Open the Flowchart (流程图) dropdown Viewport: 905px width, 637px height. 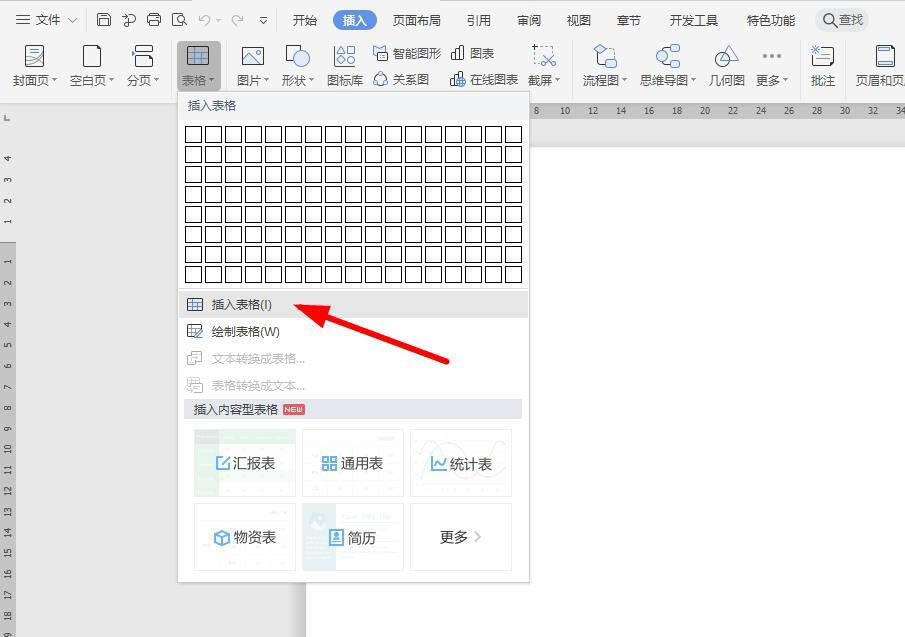[605, 66]
